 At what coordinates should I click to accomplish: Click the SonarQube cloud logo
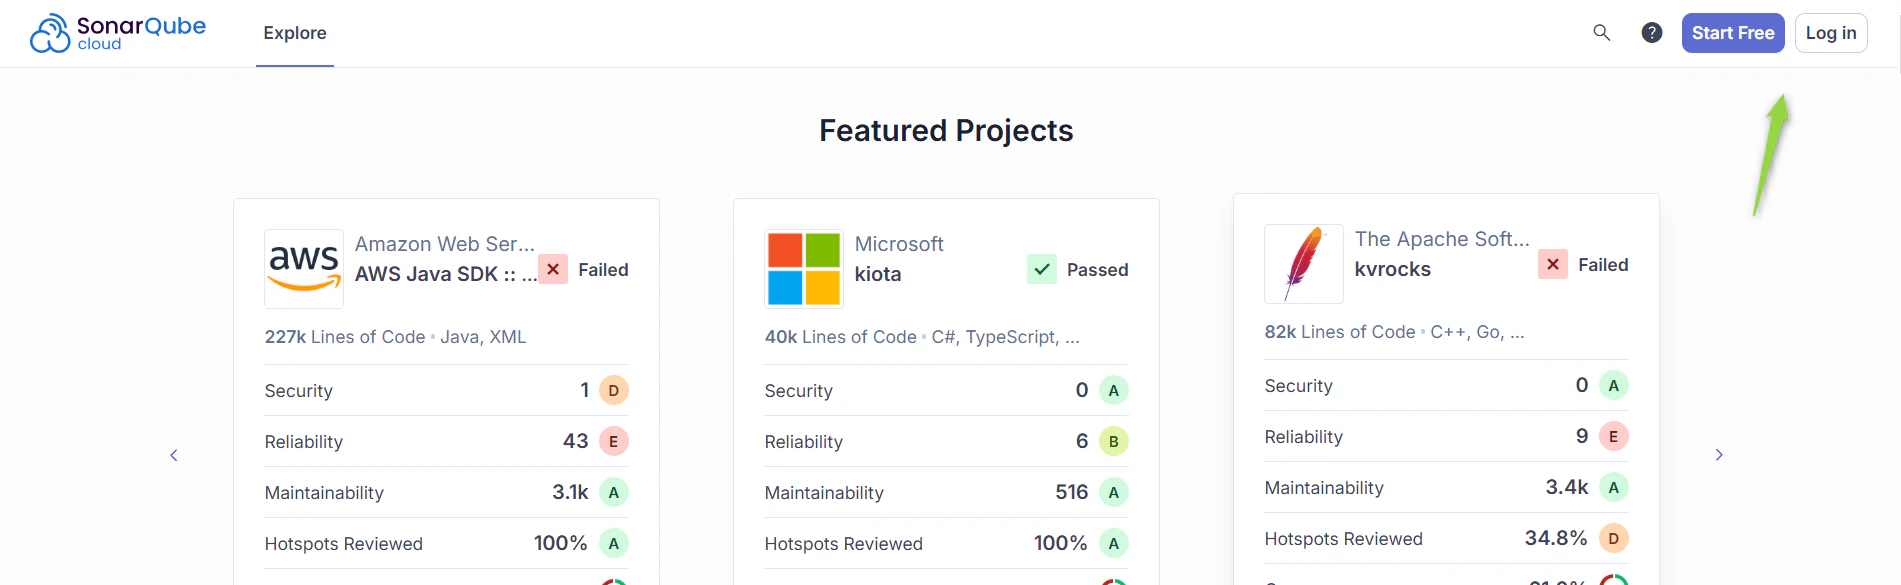(118, 33)
